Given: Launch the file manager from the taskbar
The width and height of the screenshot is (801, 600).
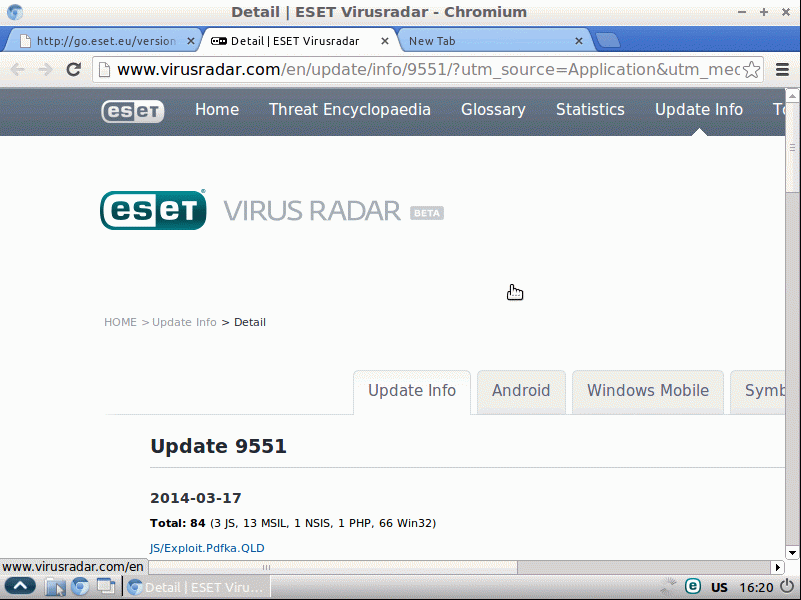Looking at the screenshot, I should point(55,587).
